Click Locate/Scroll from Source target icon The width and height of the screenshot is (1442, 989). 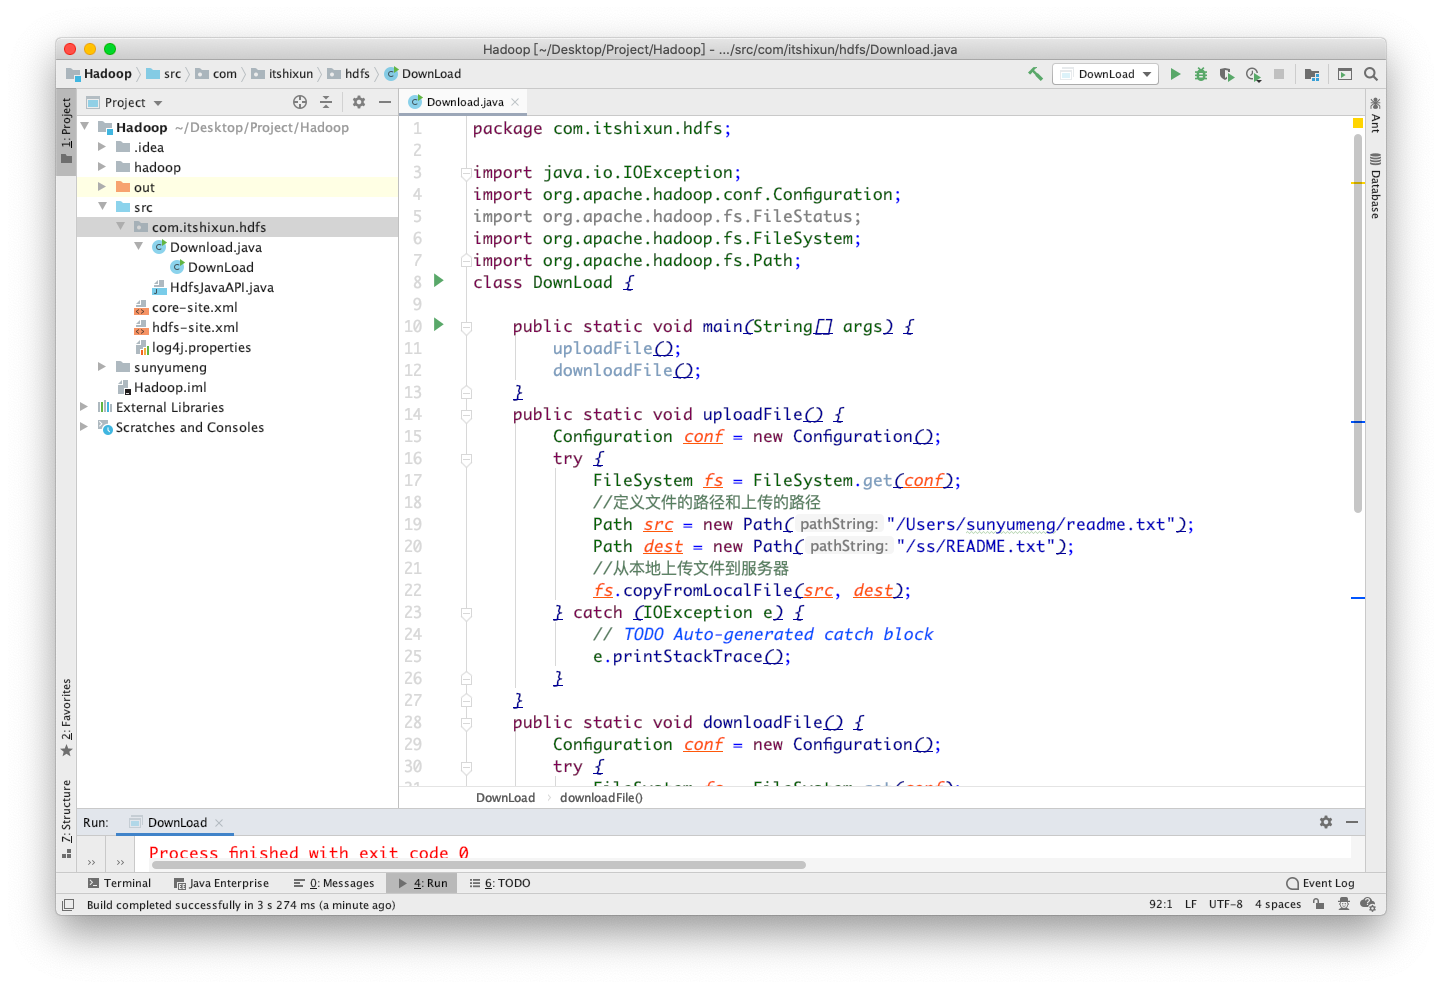[x=300, y=102]
